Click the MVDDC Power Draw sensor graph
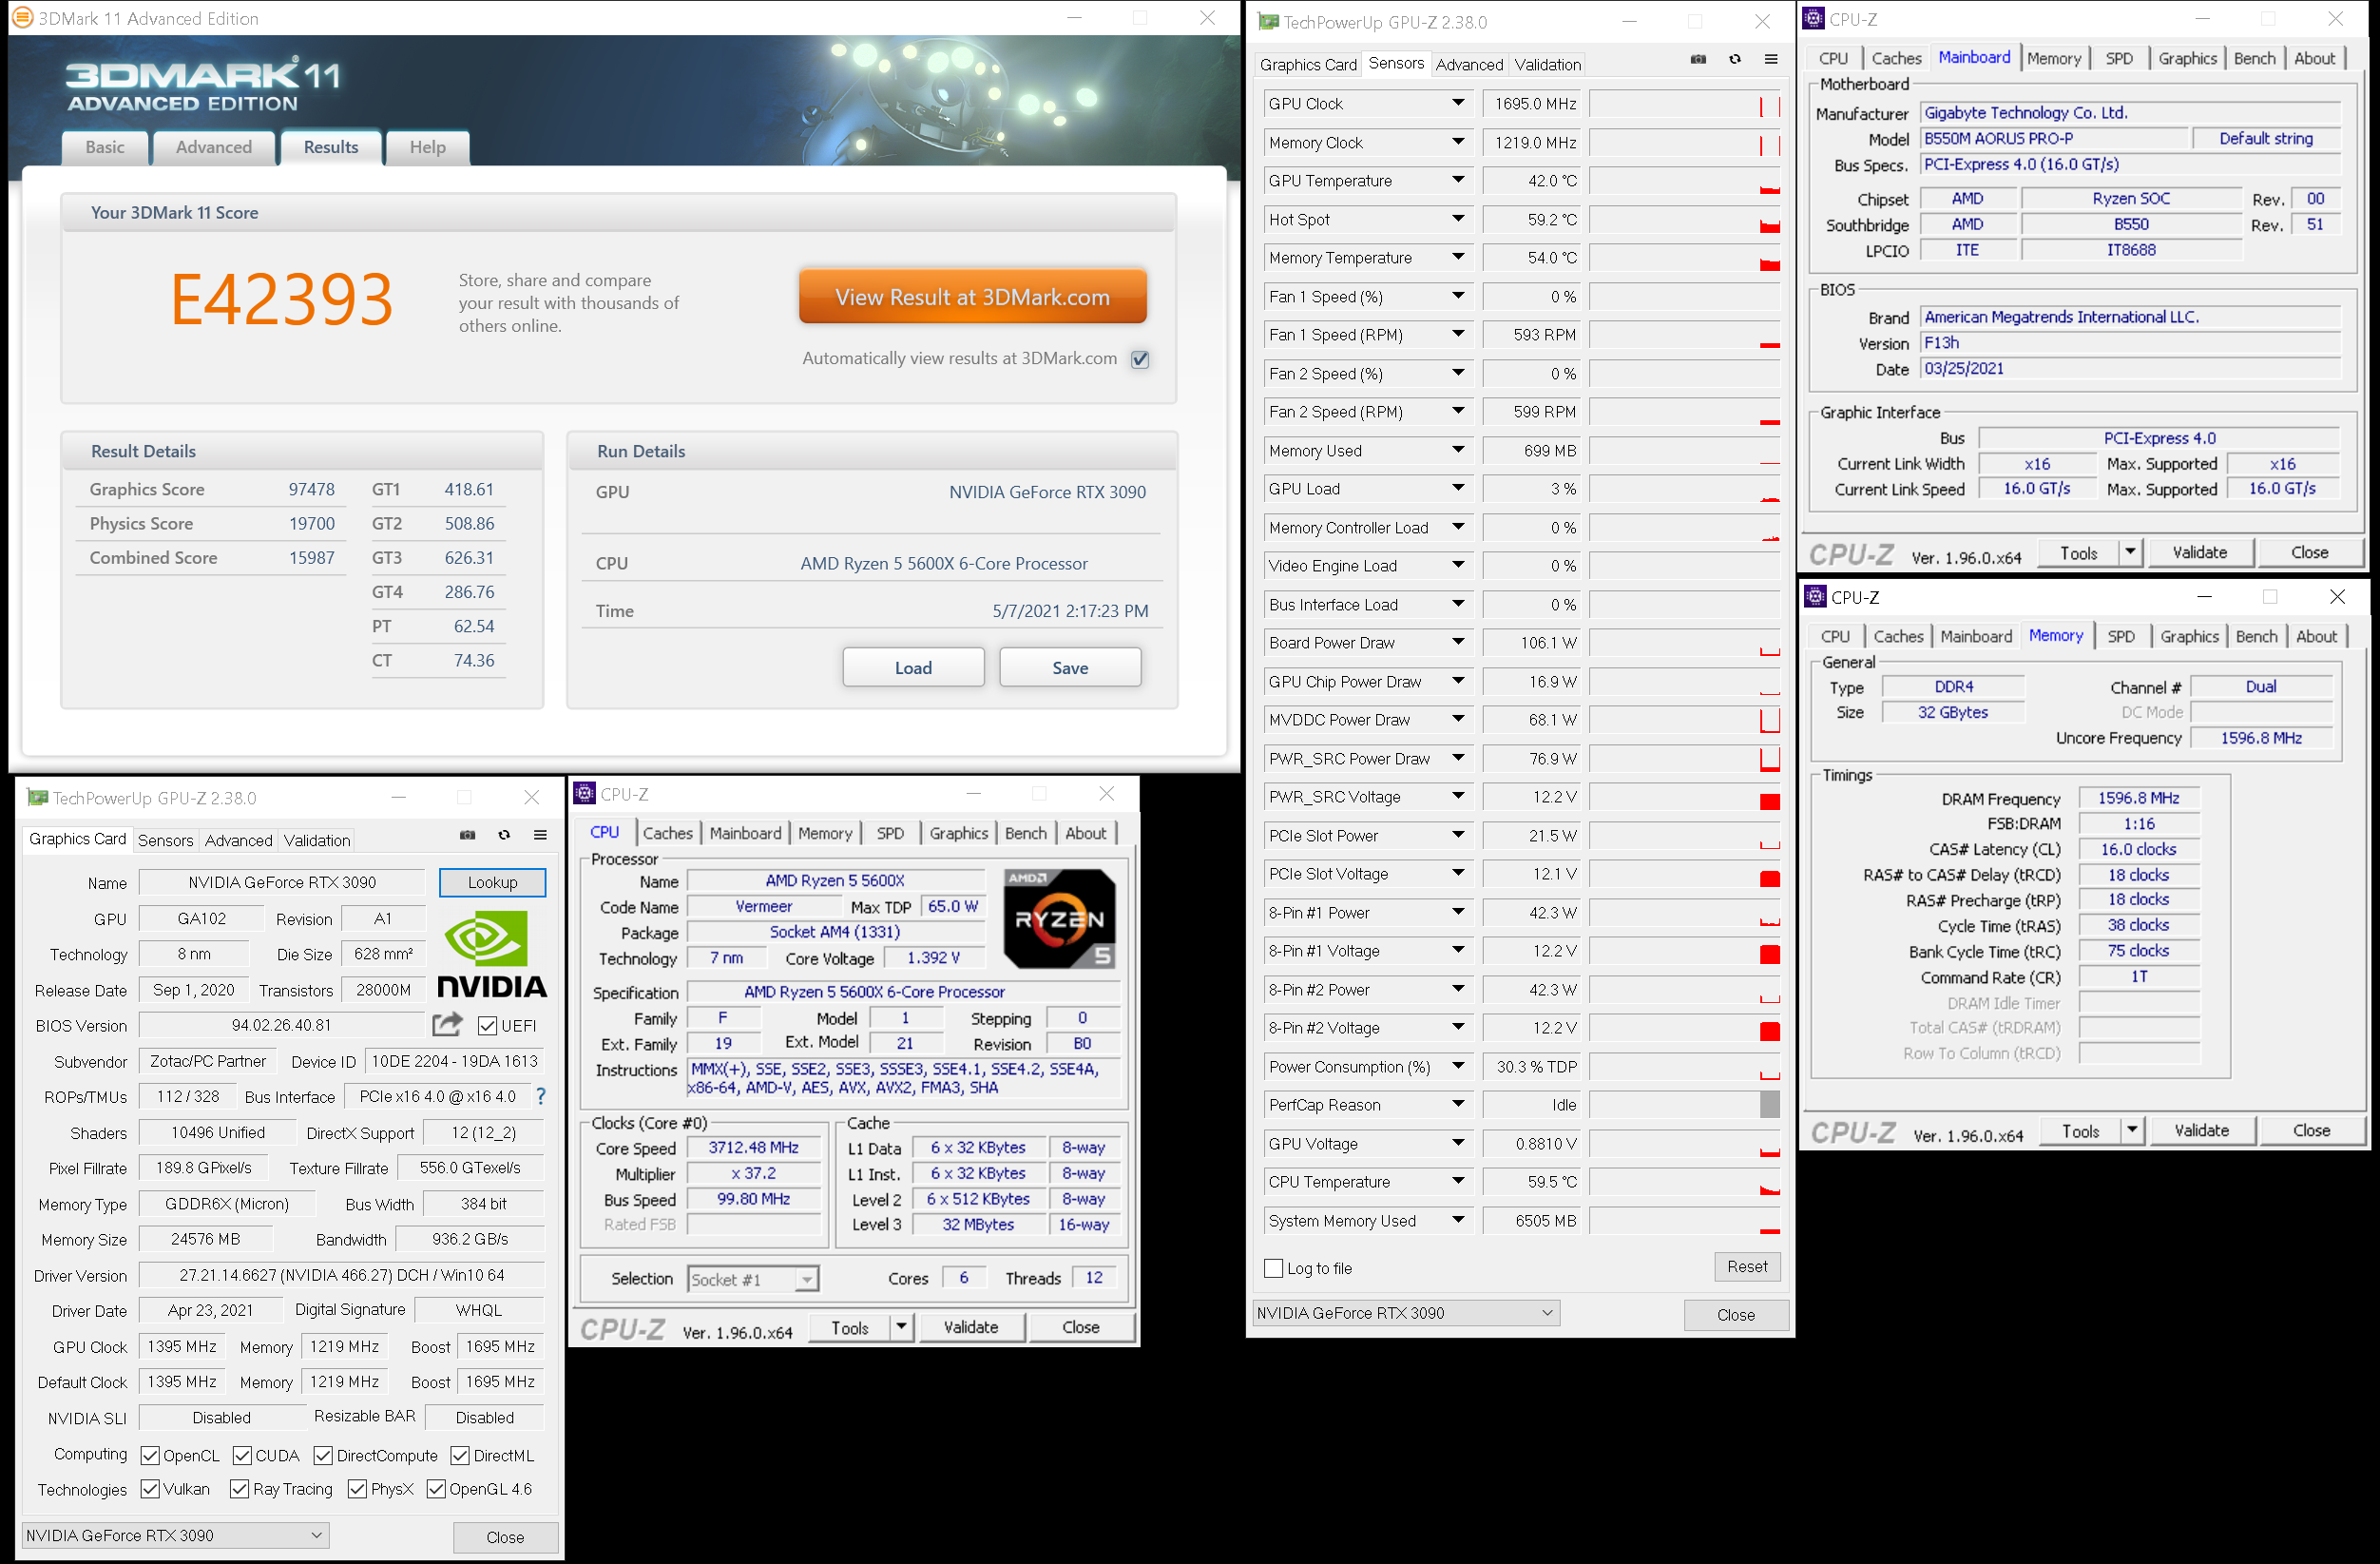Screen dimensions: 2380x1564 pos(1684,720)
